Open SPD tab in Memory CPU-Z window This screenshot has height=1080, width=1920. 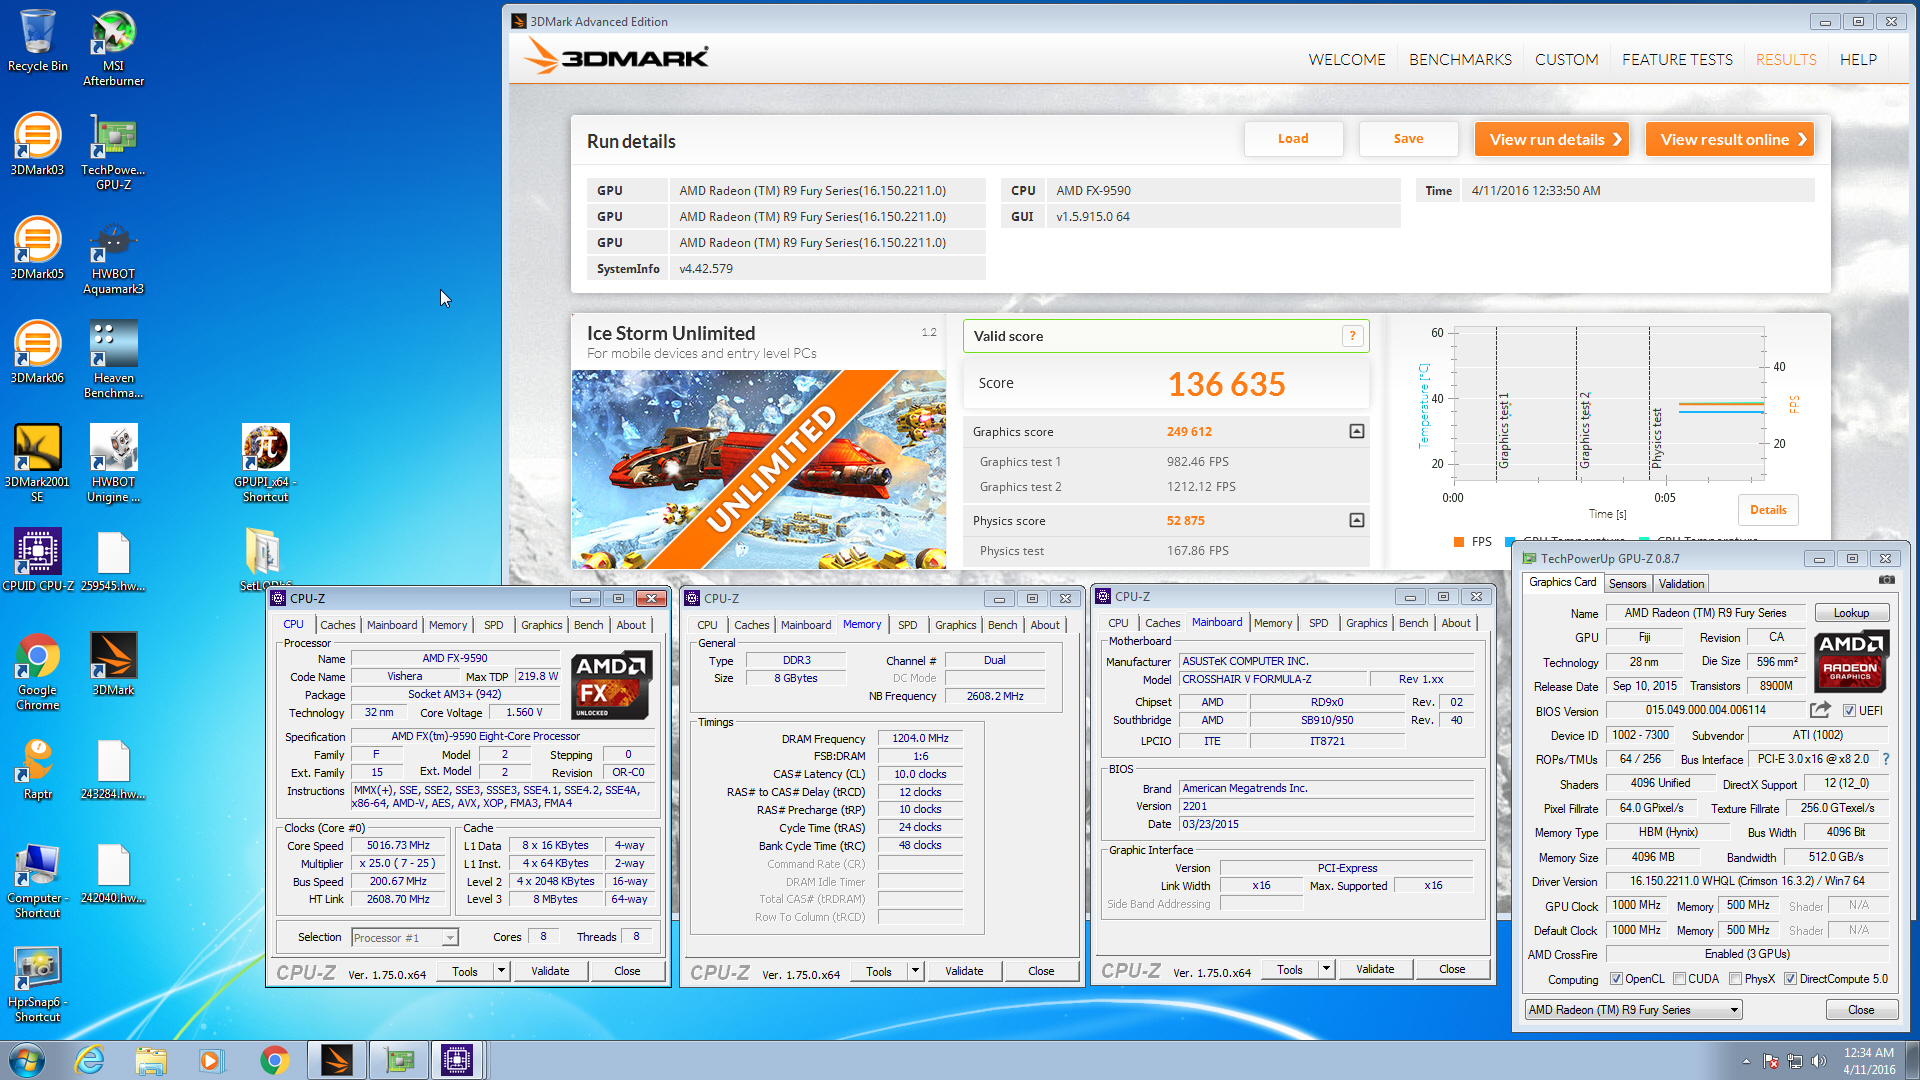(907, 625)
